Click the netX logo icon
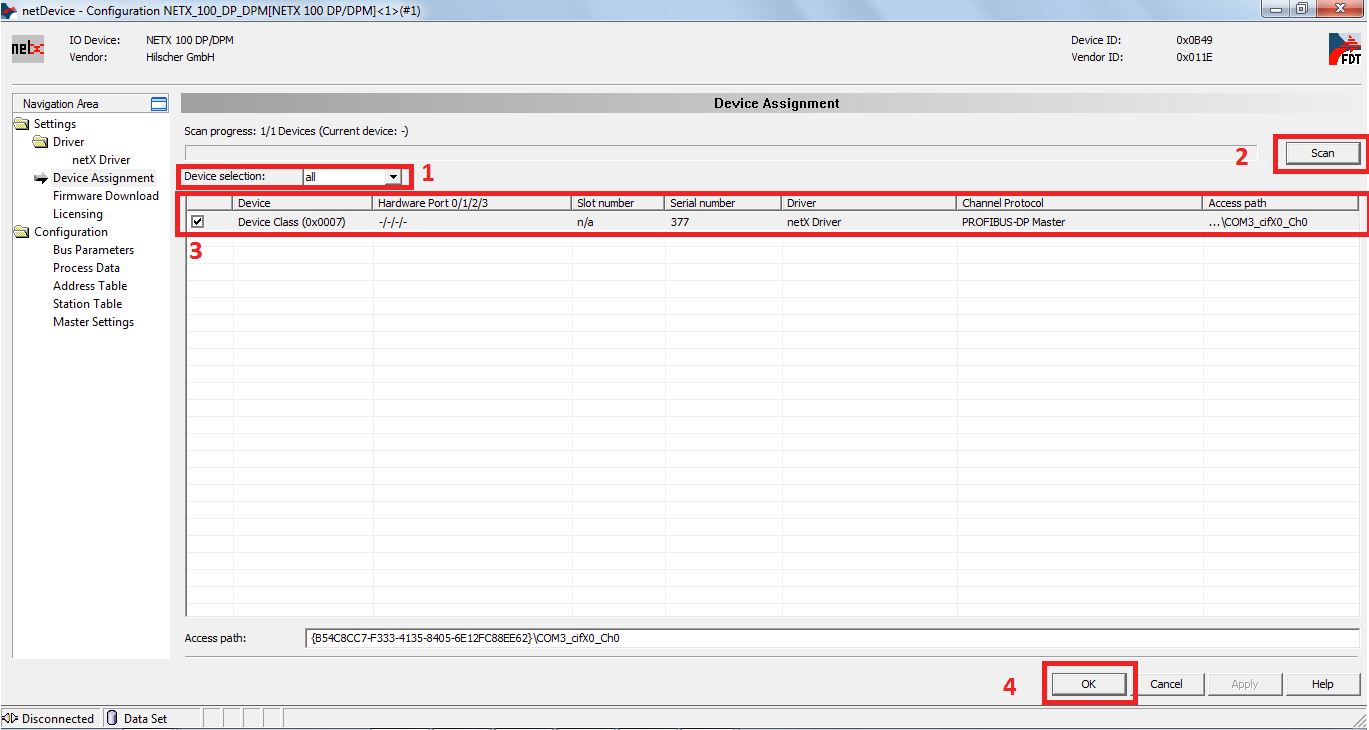Image resolution: width=1369 pixels, height=730 pixels. [27, 48]
